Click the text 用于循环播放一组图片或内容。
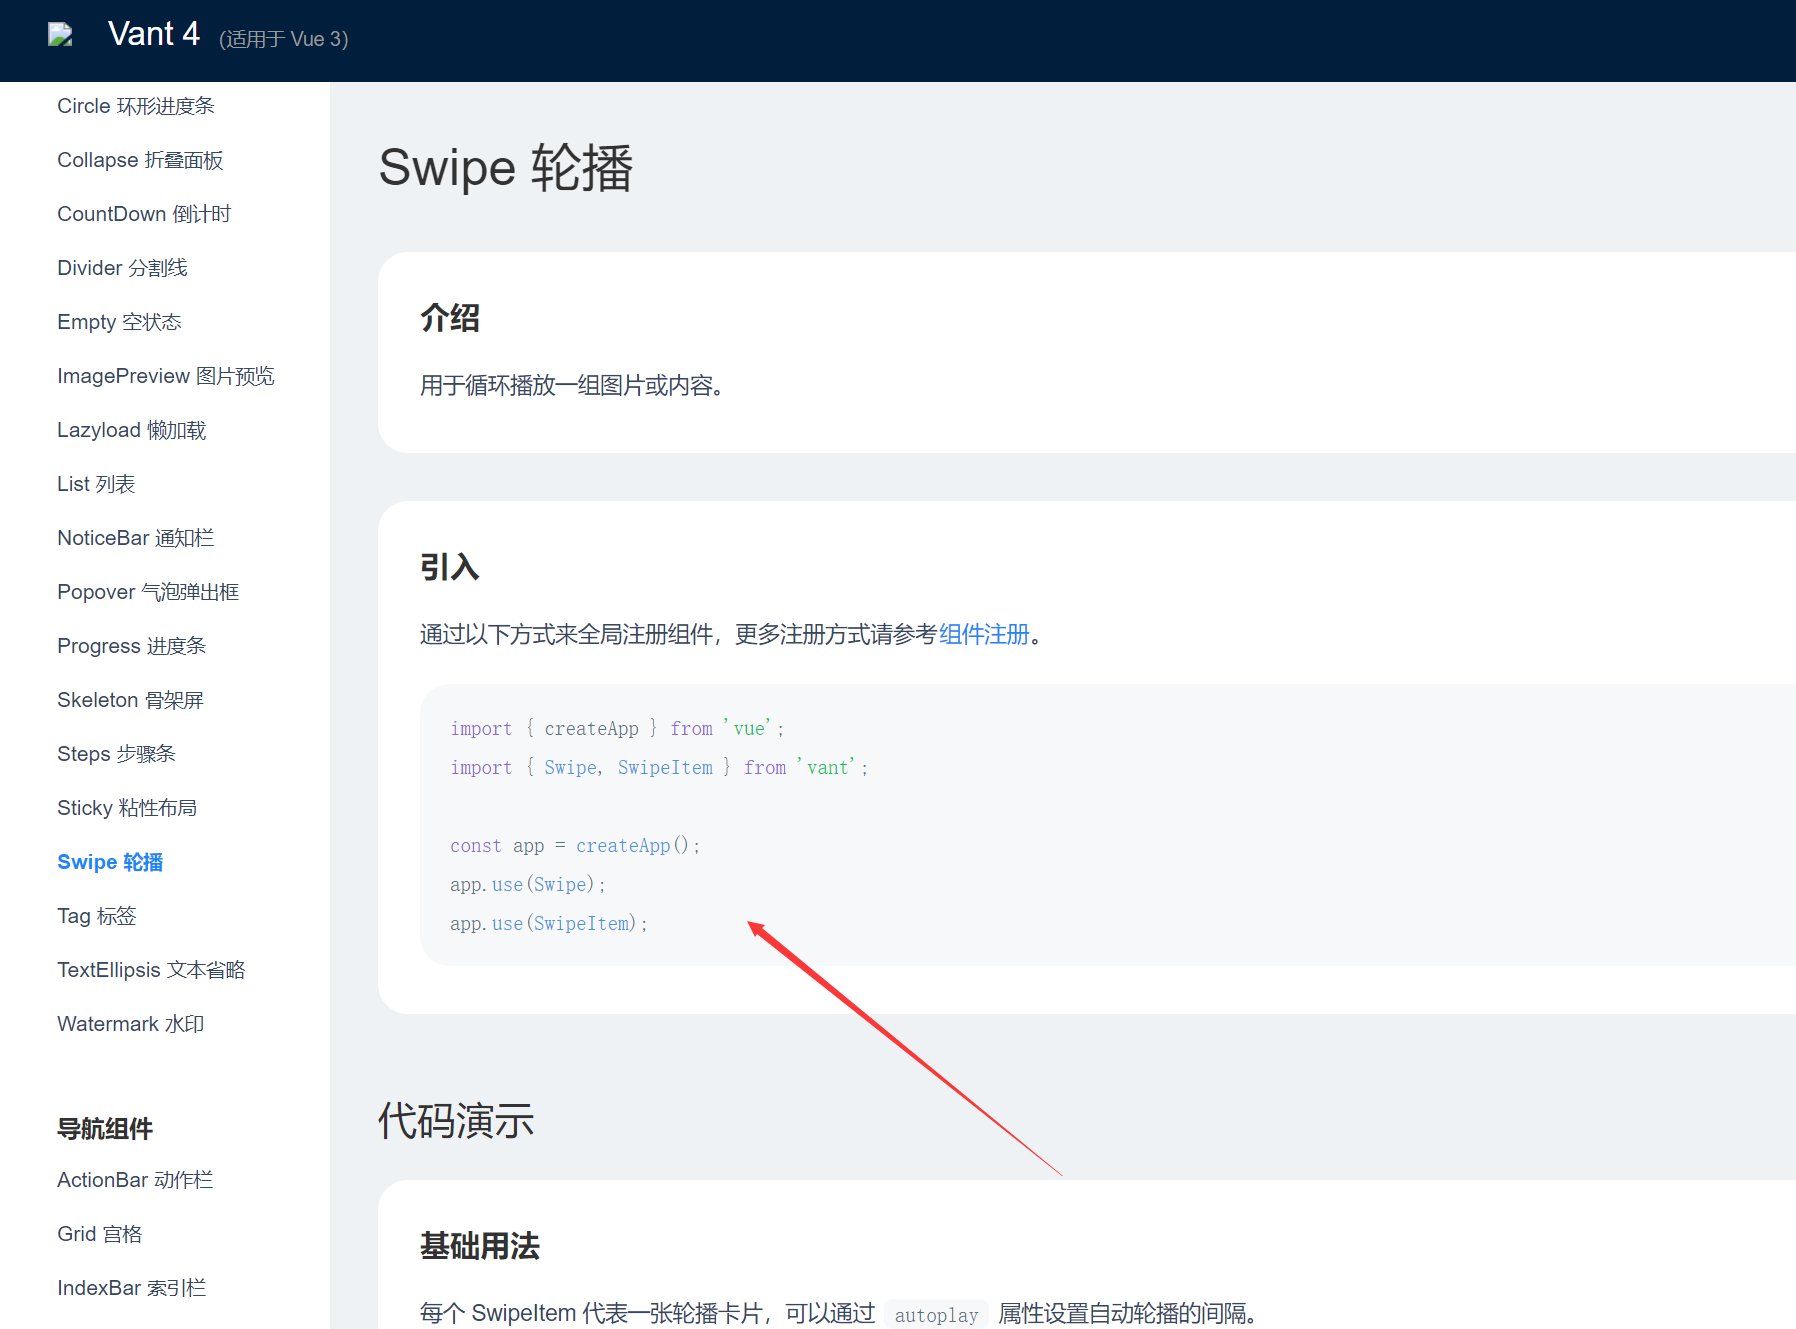This screenshot has height=1329, width=1796. pyautogui.click(x=573, y=386)
